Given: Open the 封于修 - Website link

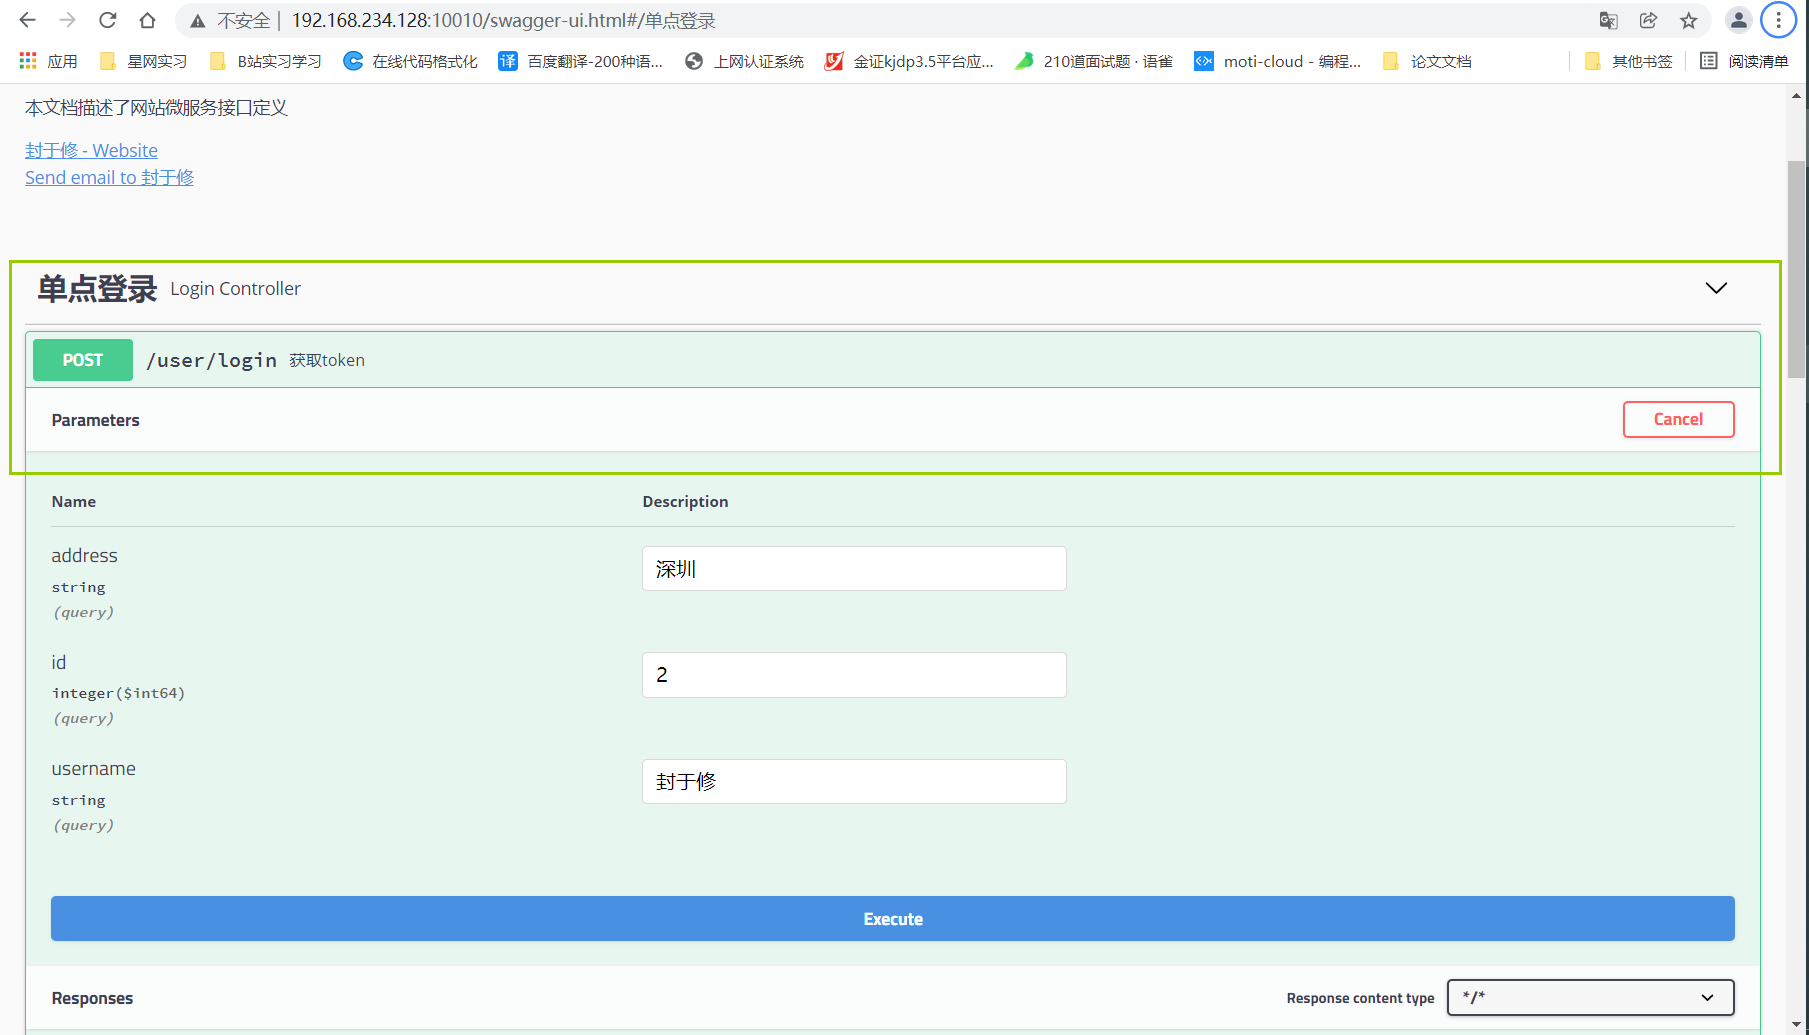Looking at the screenshot, I should pyautogui.click(x=91, y=150).
